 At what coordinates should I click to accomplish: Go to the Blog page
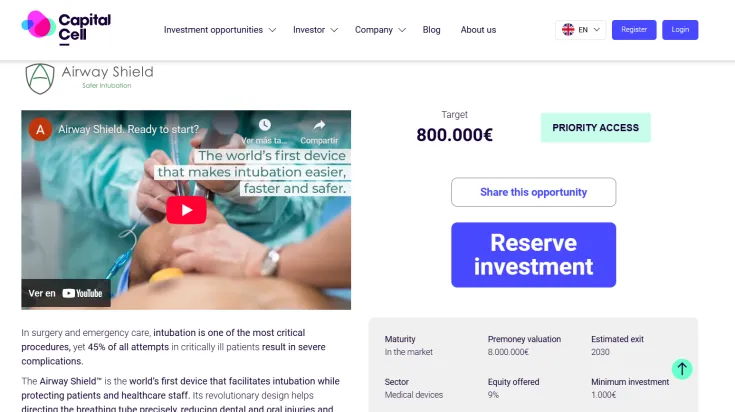(431, 30)
